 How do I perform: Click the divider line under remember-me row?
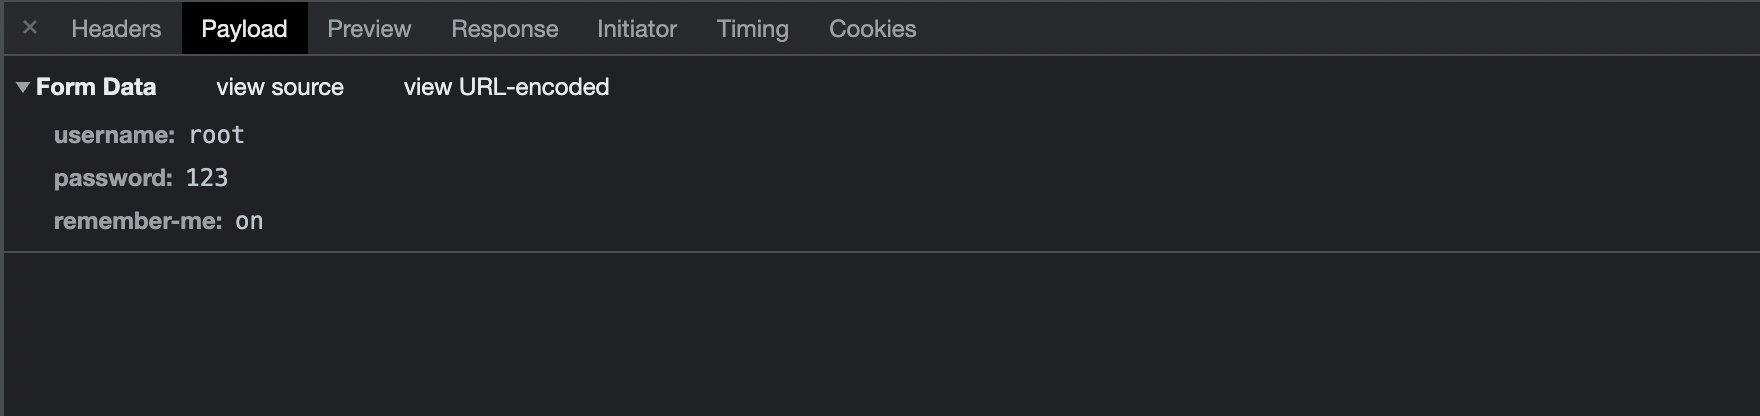880,252
